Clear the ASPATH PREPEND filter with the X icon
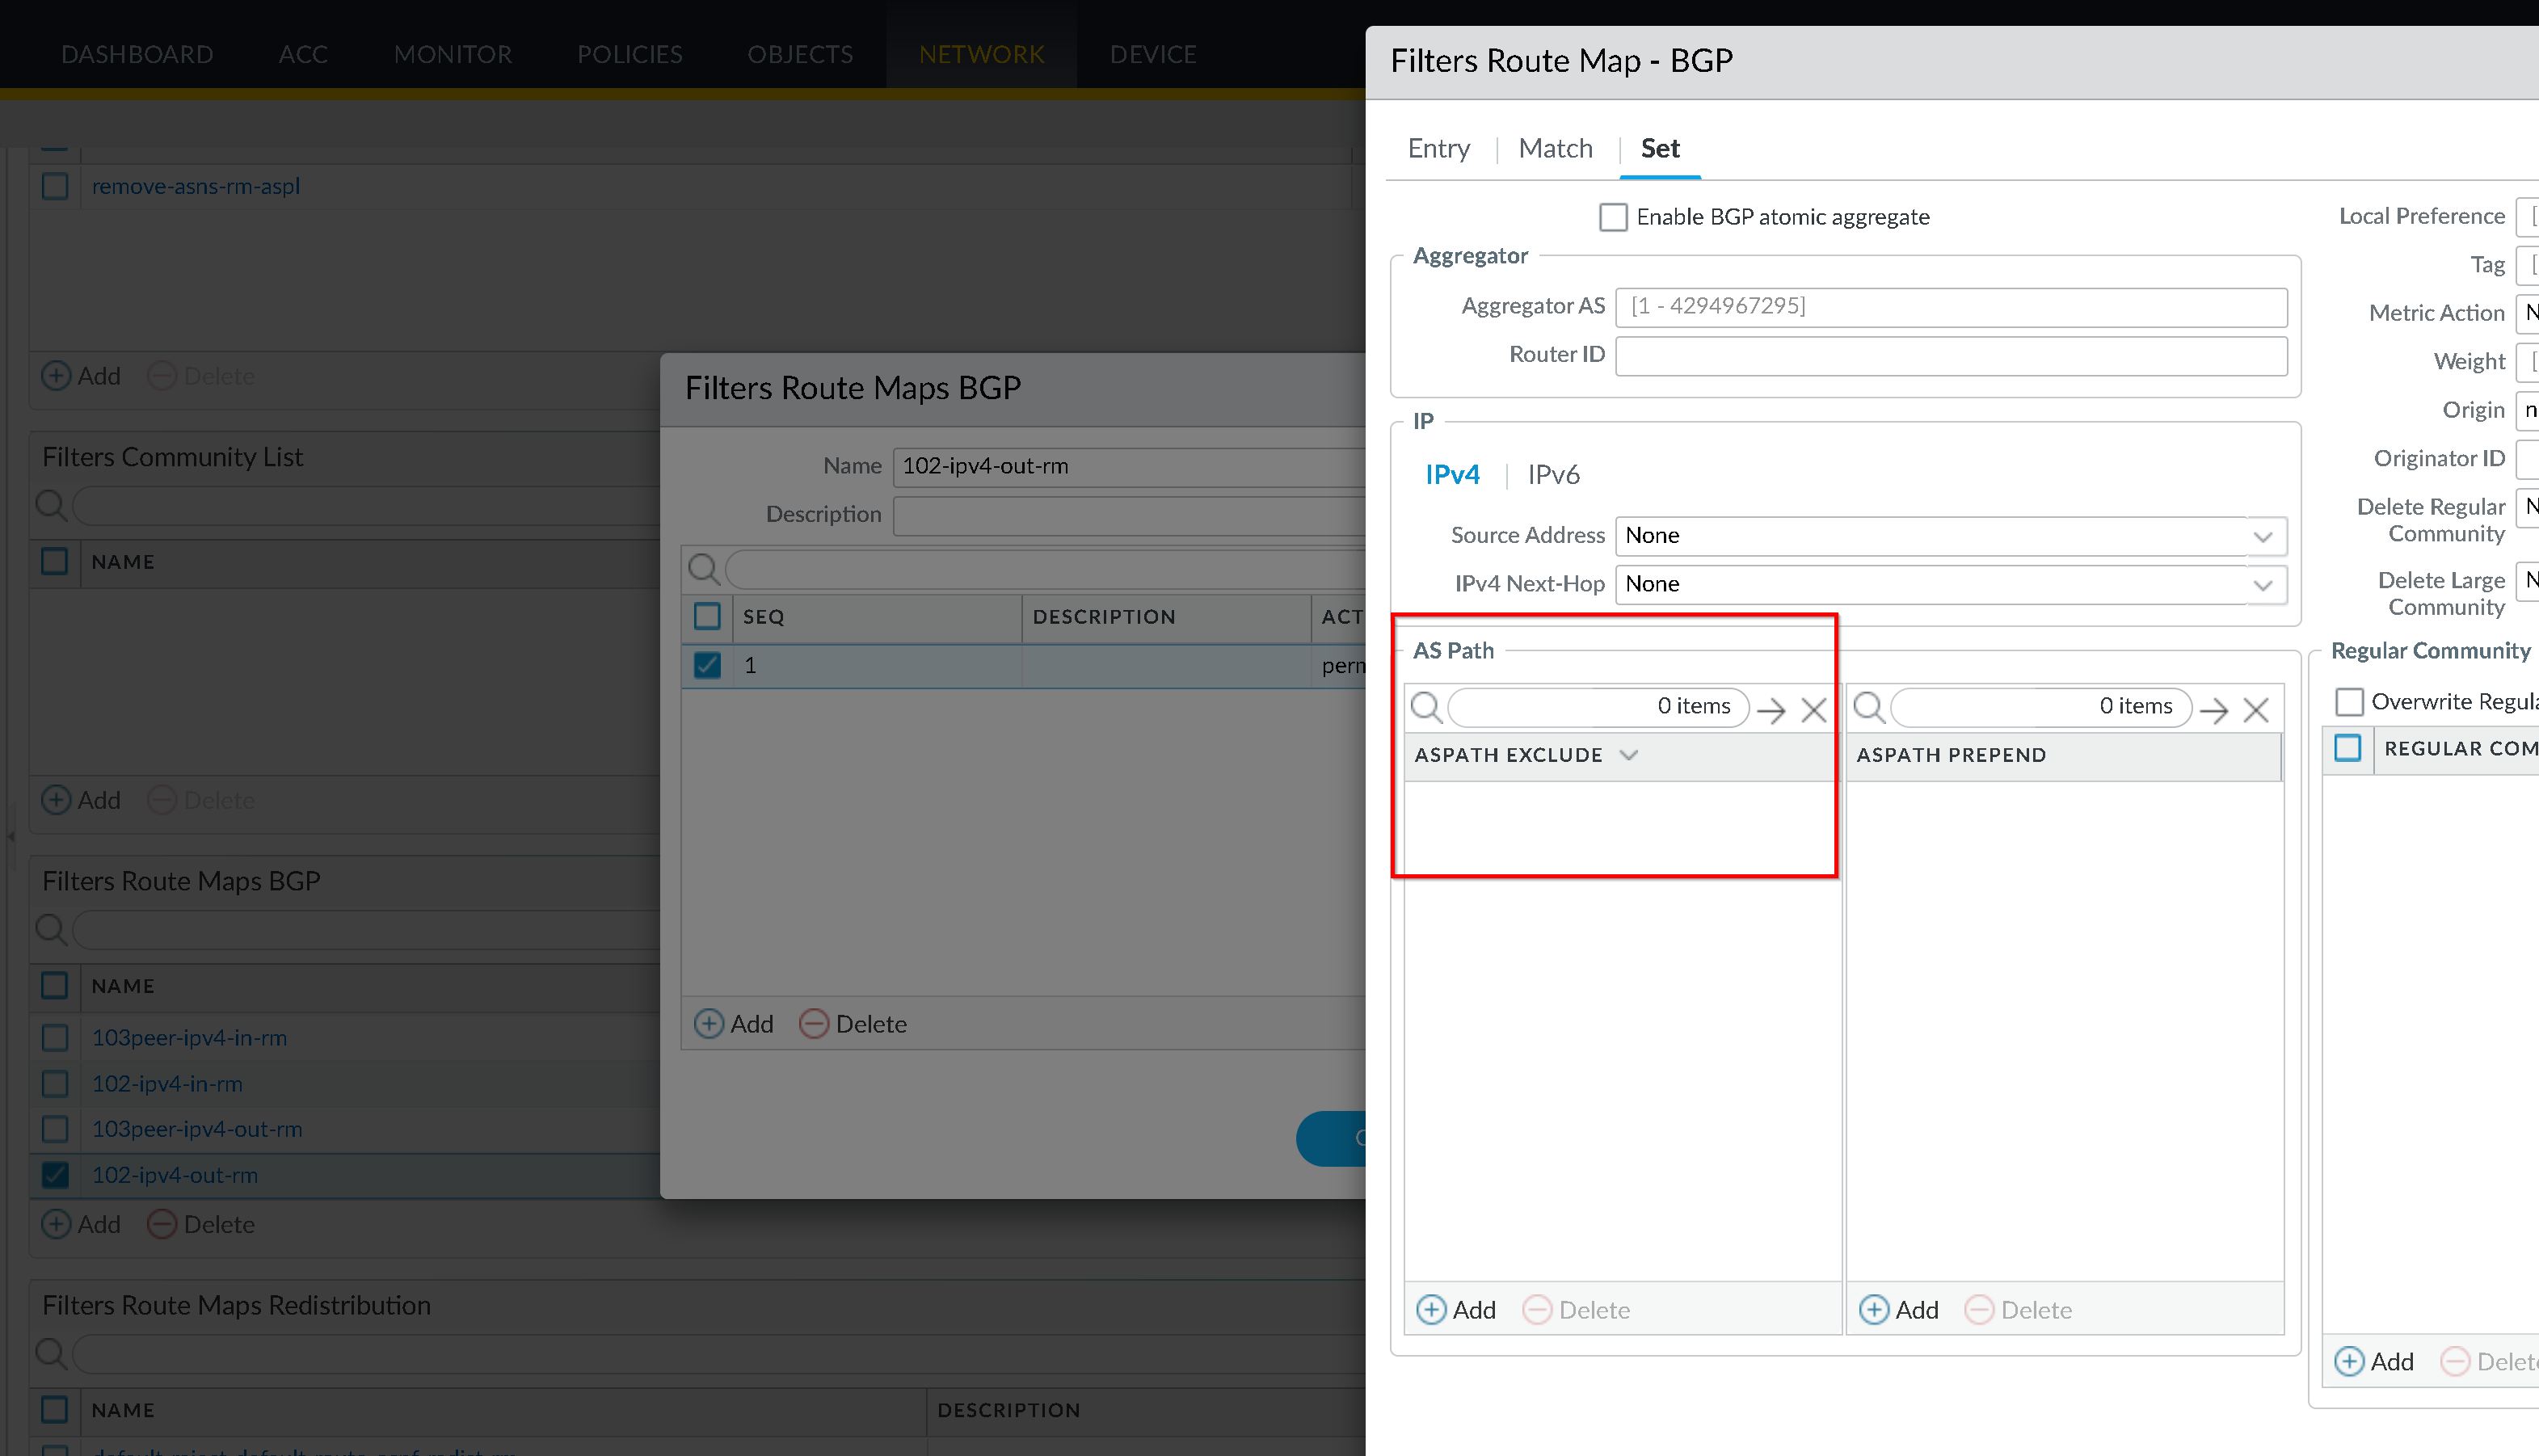2539x1456 pixels. click(x=2255, y=710)
